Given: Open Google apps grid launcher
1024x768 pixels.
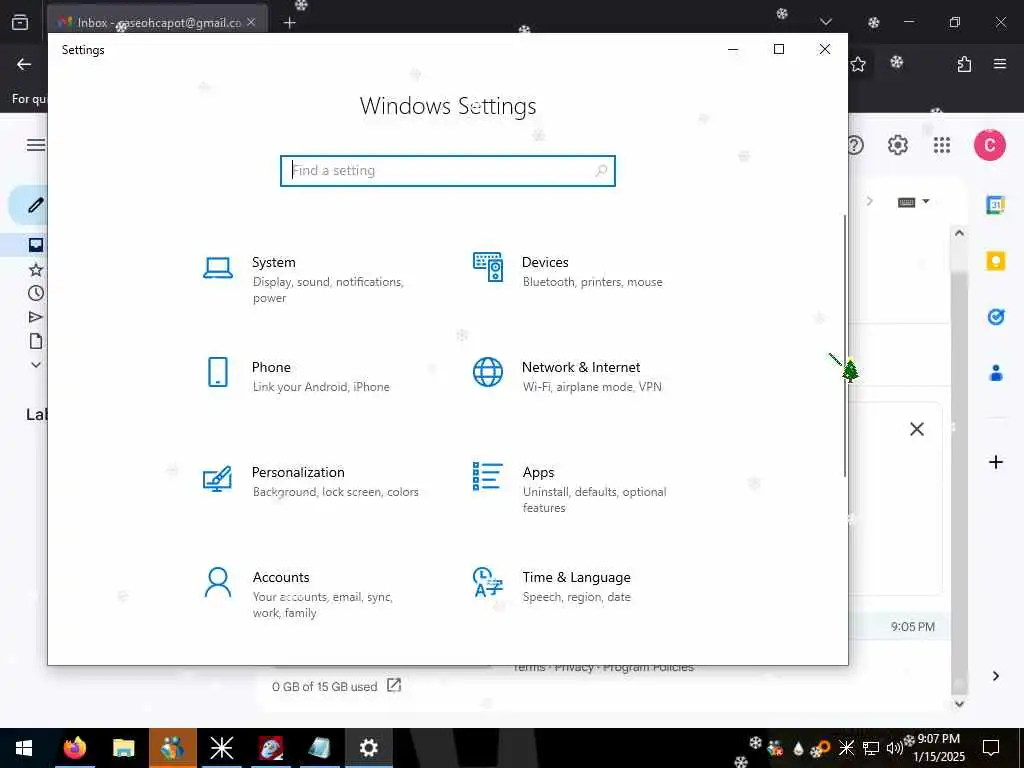Looking at the screenshot, I should 942,145.
